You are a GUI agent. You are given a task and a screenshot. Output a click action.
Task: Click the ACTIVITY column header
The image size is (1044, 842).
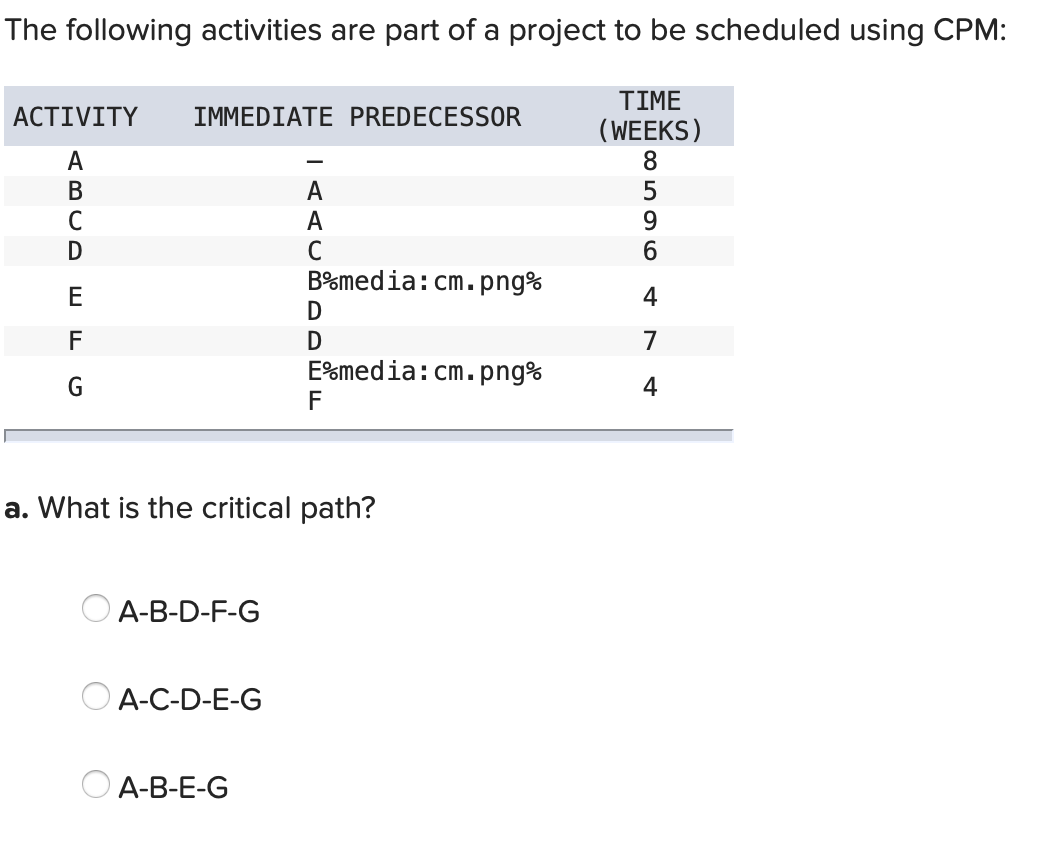click(x=75, y=116)
